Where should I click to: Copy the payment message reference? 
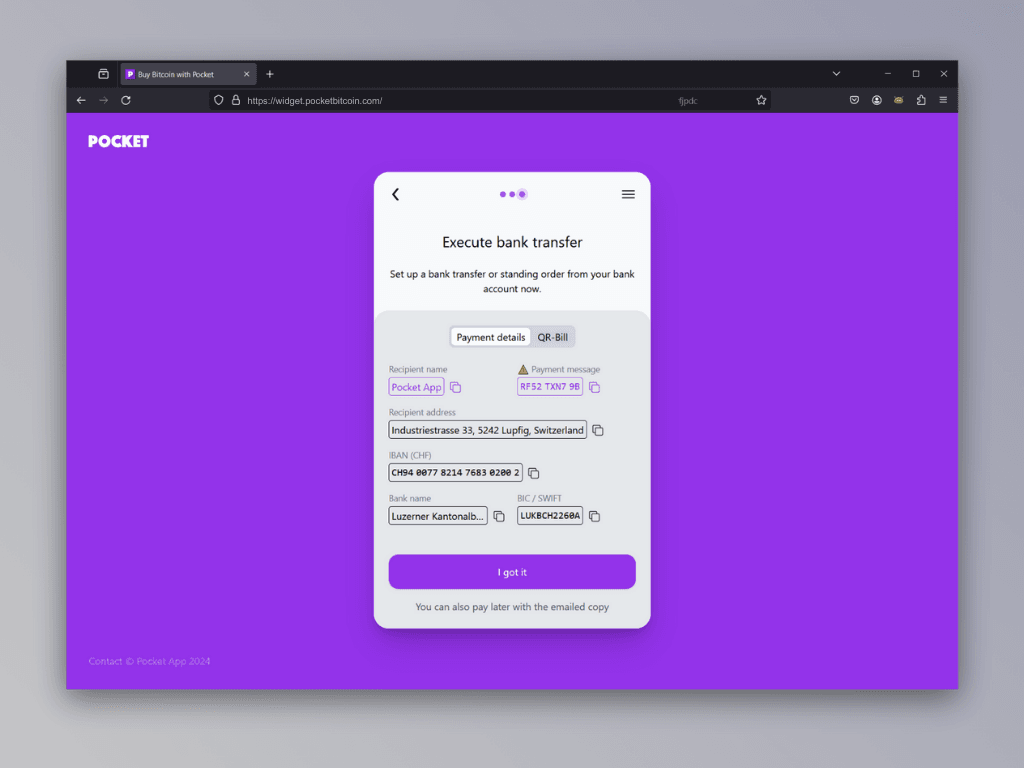pos(594,387)
